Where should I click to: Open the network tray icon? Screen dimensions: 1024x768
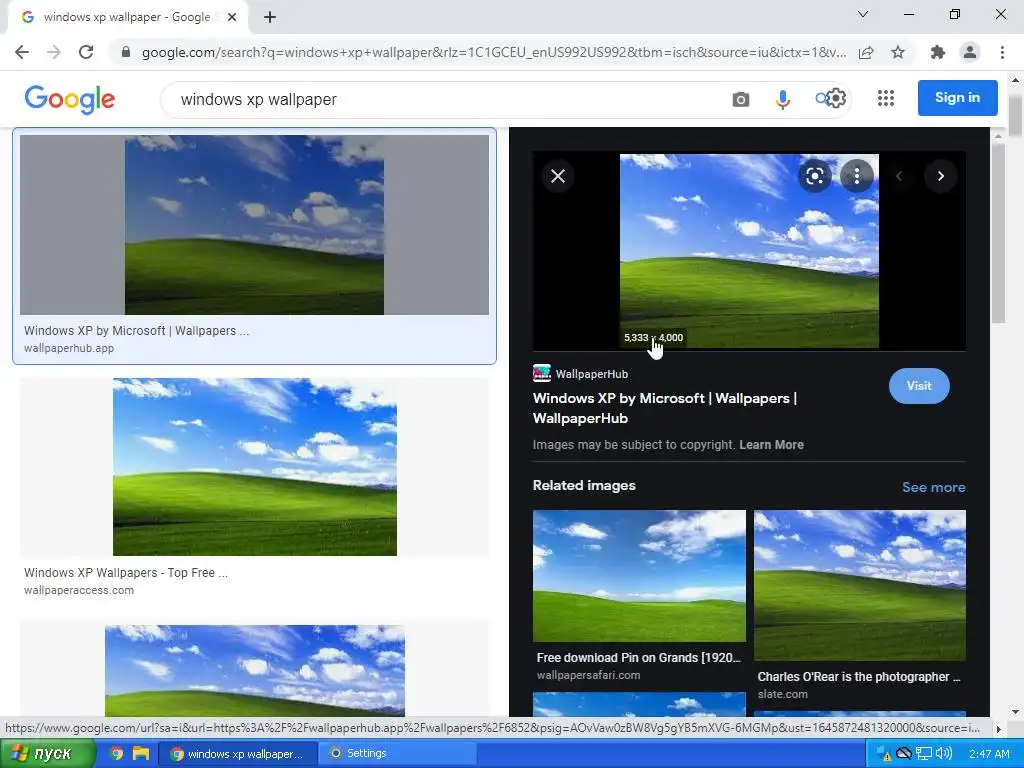tap(923, 754)
